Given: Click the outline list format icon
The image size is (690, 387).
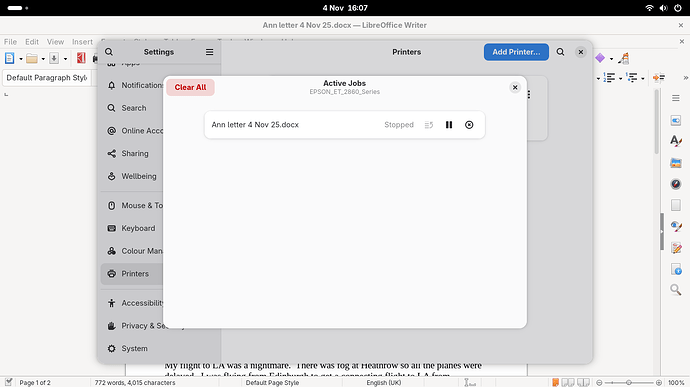Looking at the screenshot, I should [632, 78].
